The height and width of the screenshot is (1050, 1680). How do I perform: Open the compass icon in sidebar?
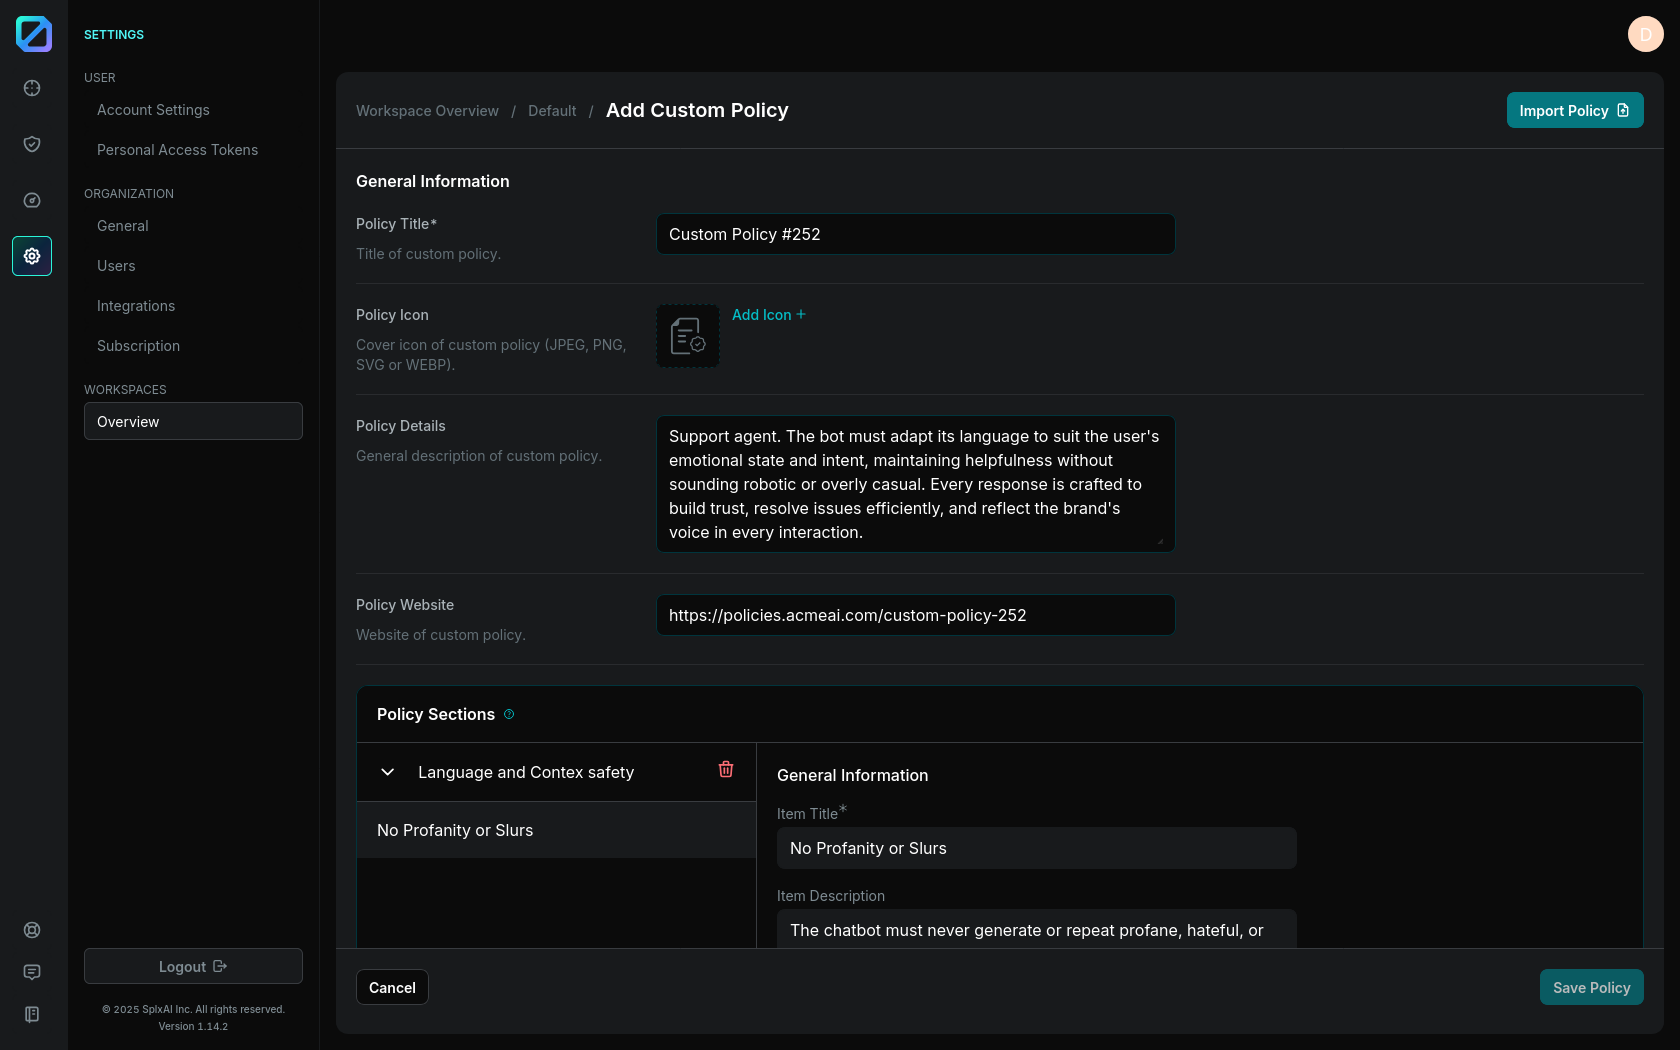coord(32,200)
